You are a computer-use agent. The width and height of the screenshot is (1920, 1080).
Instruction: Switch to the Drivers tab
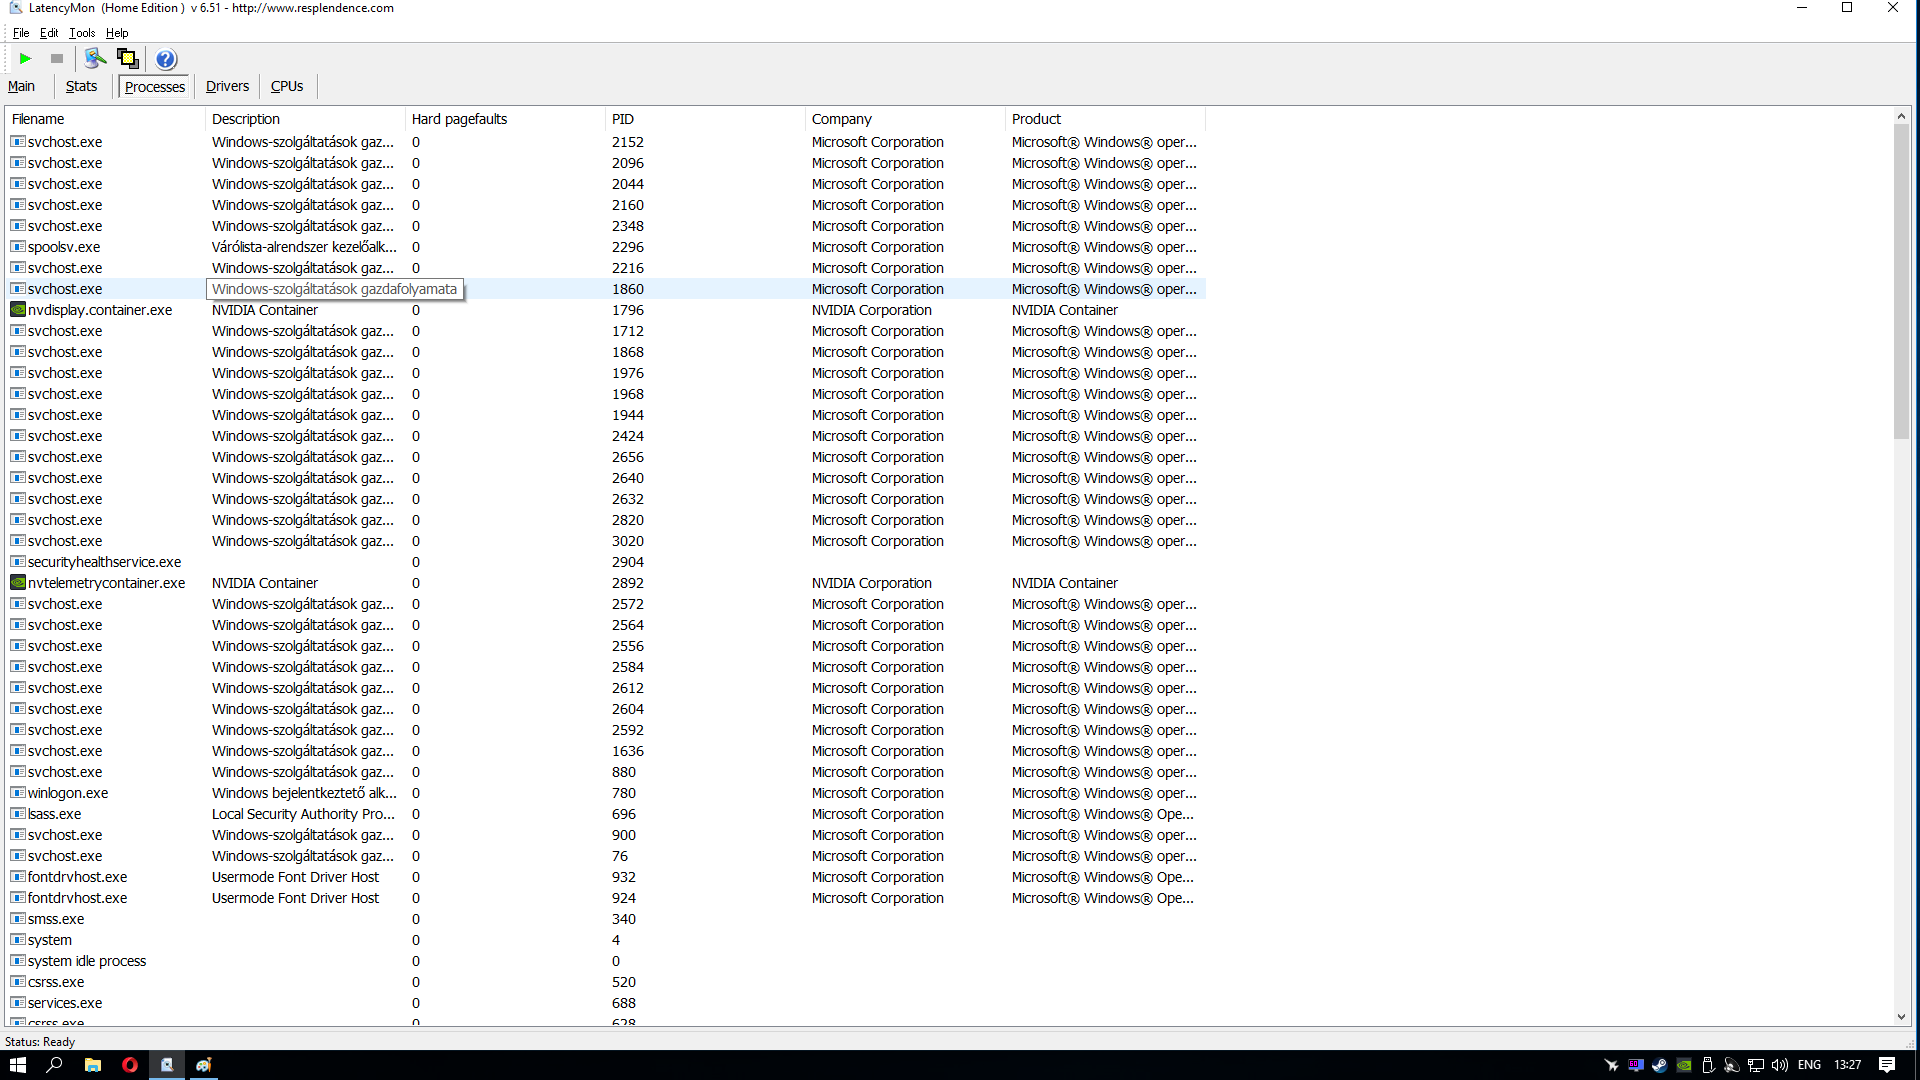[x=227, y=86]
